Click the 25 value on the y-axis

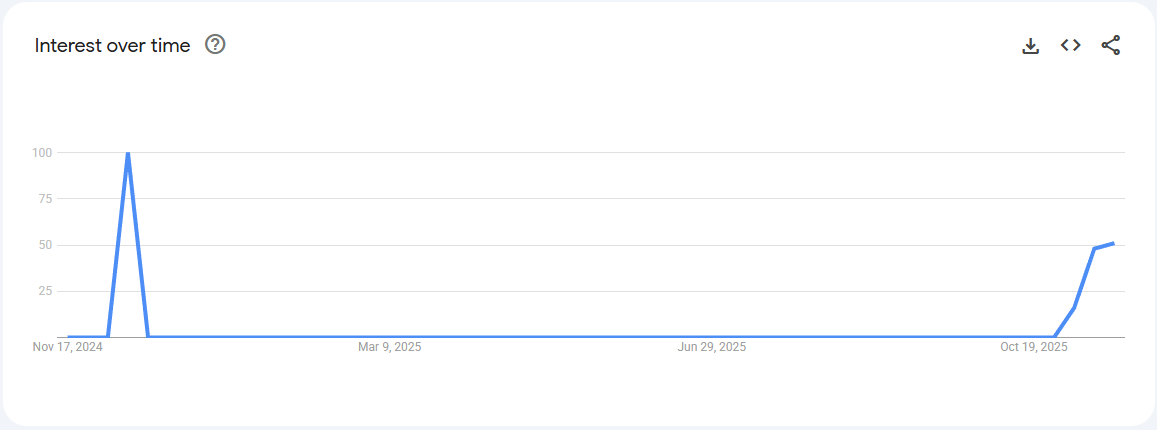tap(45, 291)
